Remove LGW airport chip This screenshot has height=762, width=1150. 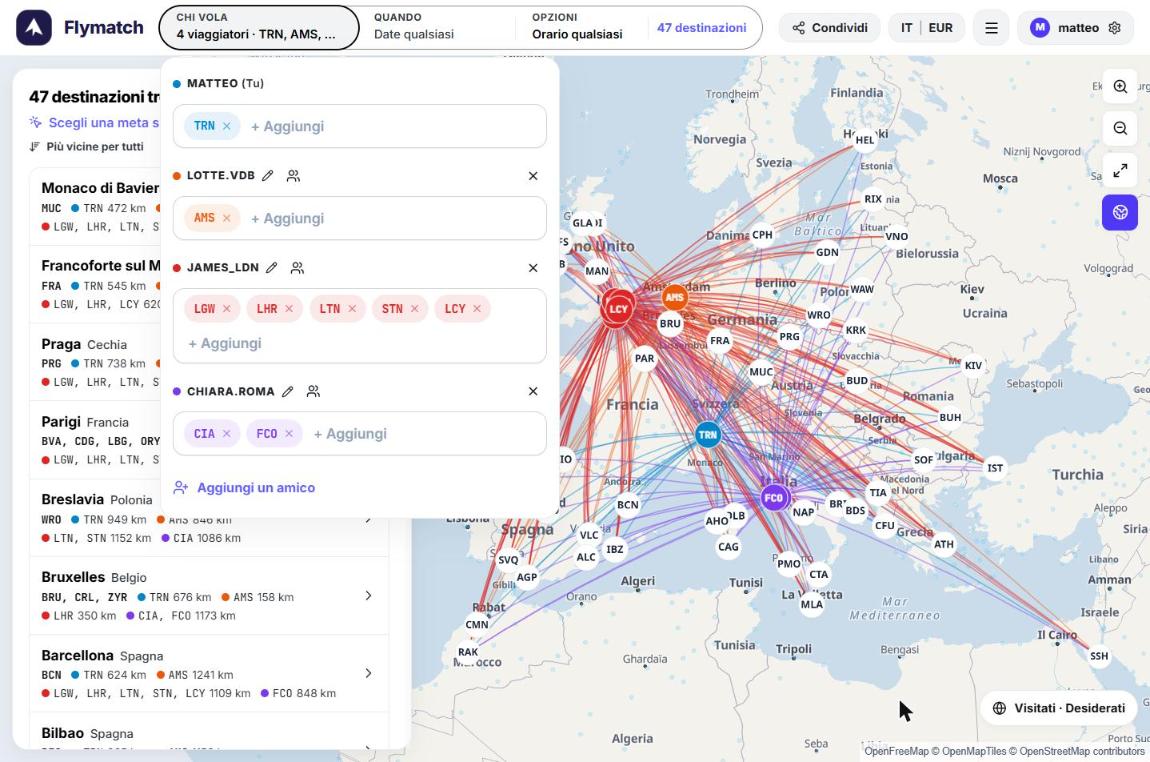(x=227, y=309)
